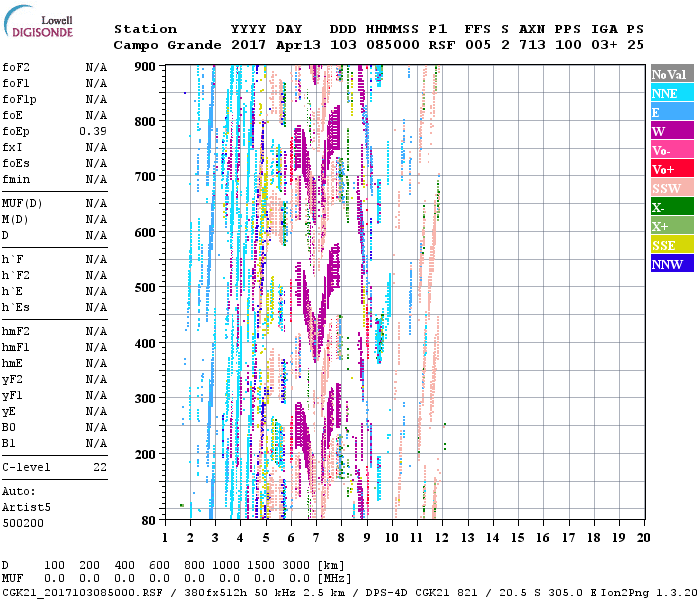Click the PPS value 100
The width and height of the screenshot is (700, 600).
[x=568, y=45]
